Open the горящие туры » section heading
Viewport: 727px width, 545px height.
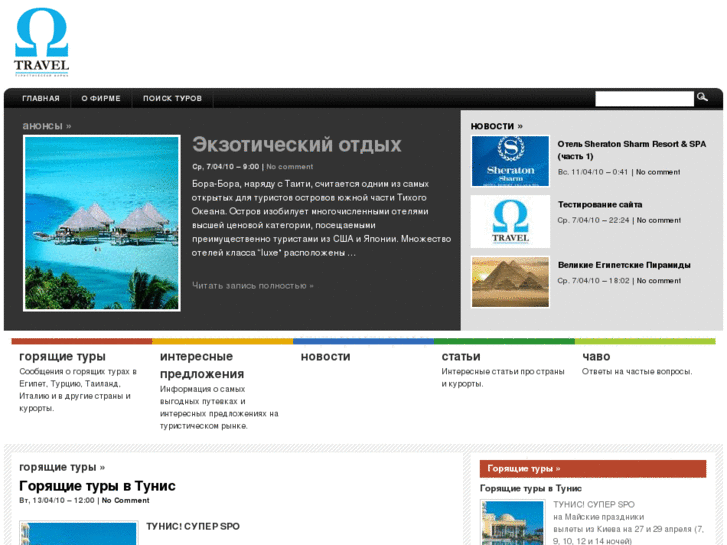[x=62, y=467]
